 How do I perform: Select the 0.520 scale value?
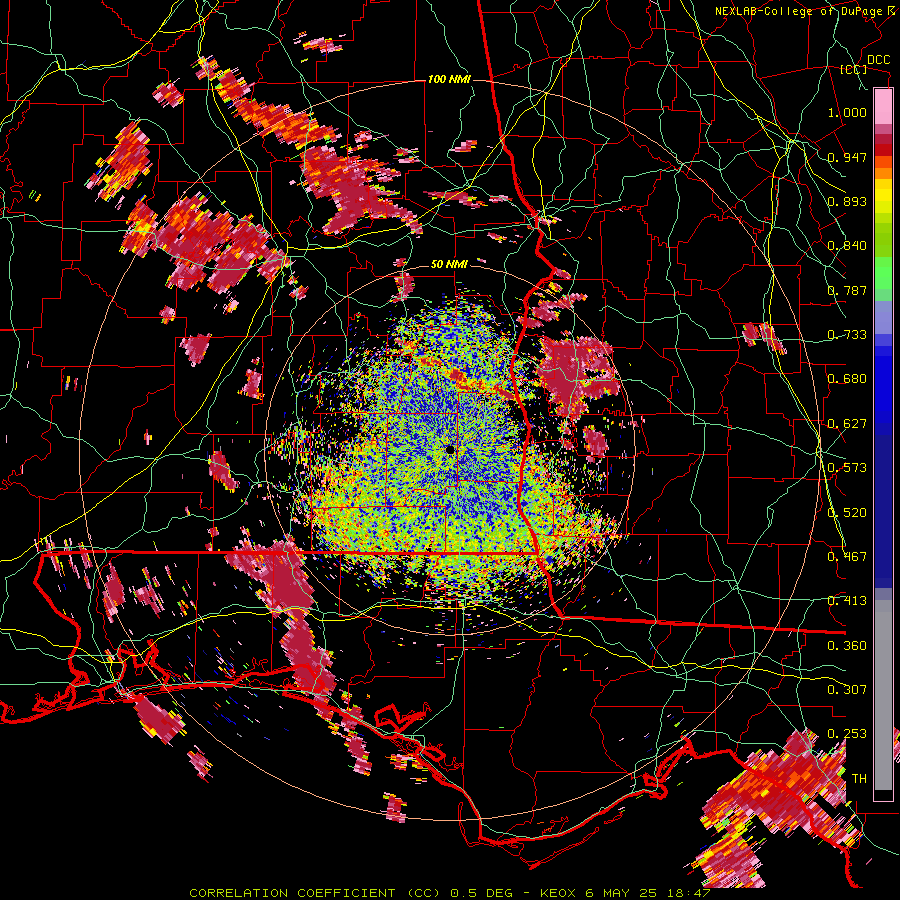point(847,512)
